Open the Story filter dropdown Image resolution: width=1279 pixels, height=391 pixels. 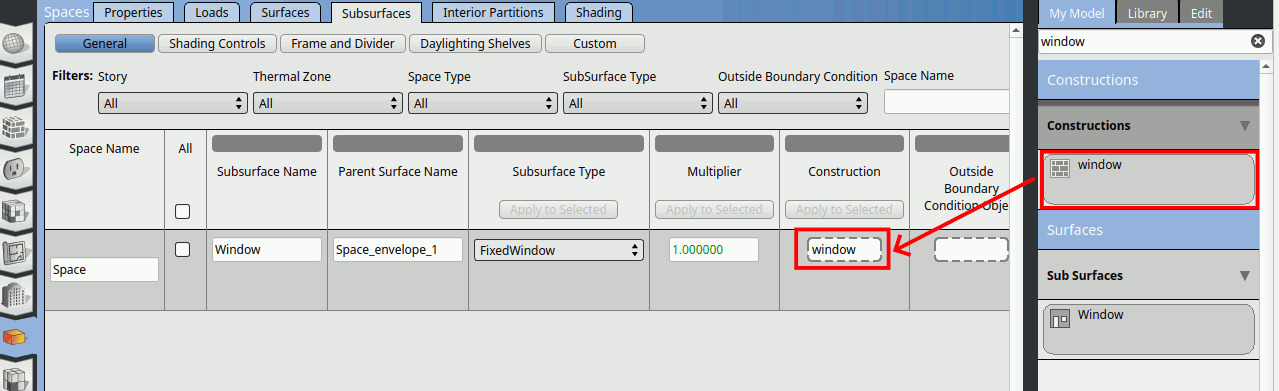[173, 103]
